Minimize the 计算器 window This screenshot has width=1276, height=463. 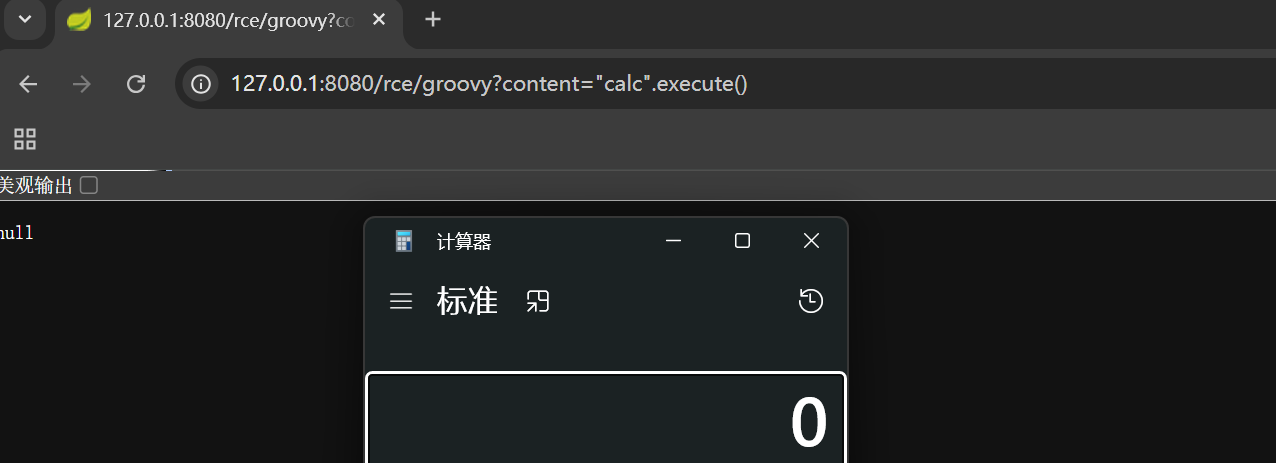(673, 241)
